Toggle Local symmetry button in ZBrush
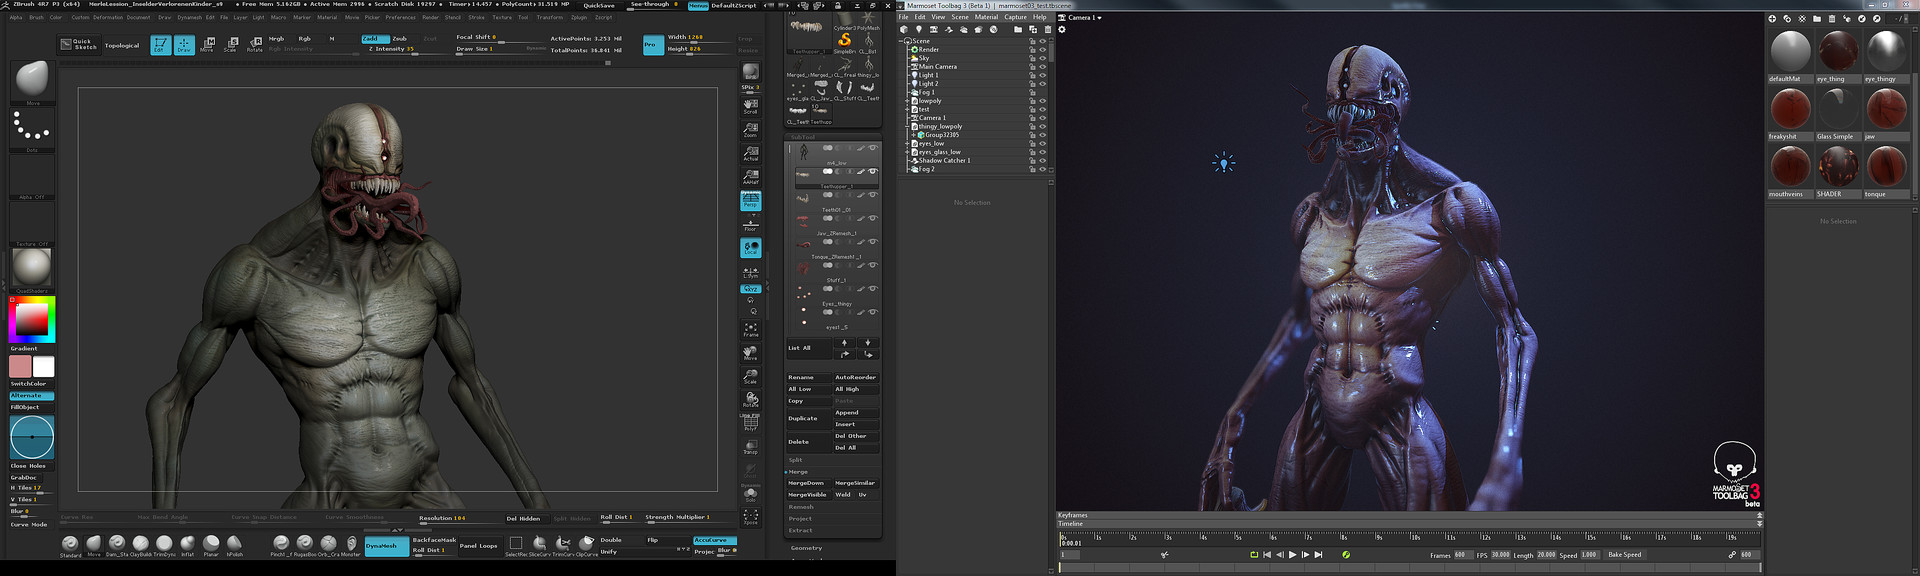 pyautogui.click(x=750, y=247)
